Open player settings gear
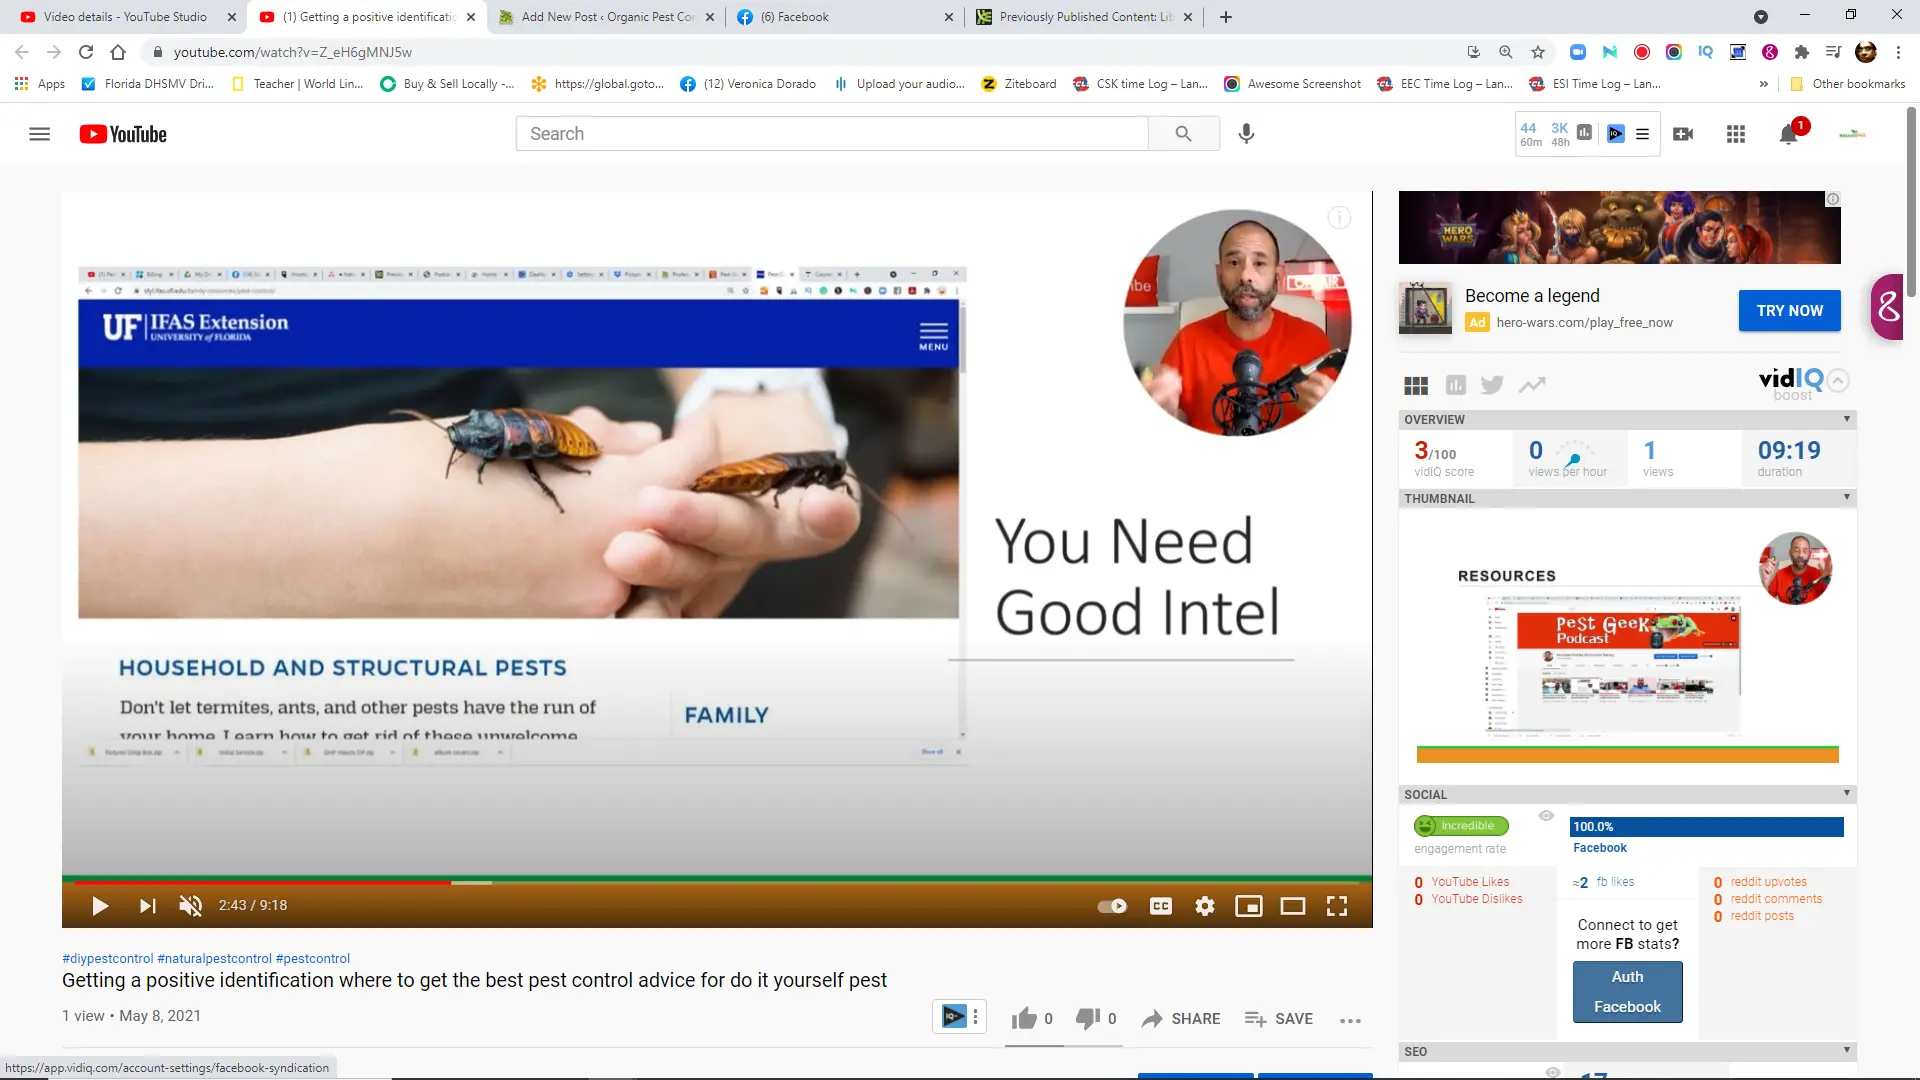This screenshot has height=1080, width=1920. (1205, 906)
